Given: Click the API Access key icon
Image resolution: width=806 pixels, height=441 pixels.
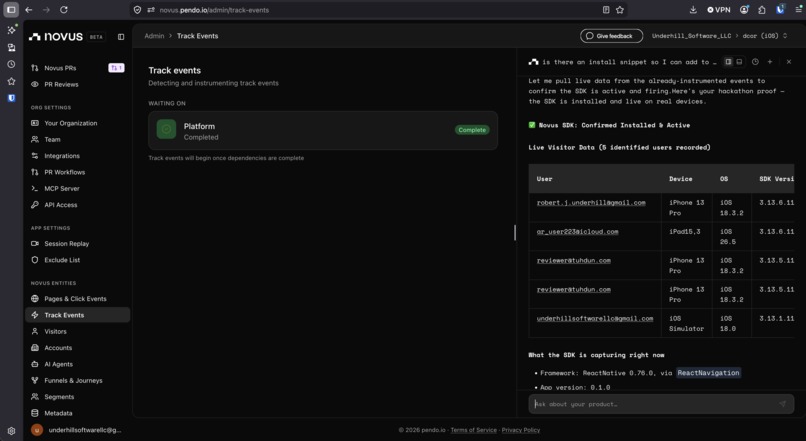Looking at the screenshot, I should coord(35,205).
